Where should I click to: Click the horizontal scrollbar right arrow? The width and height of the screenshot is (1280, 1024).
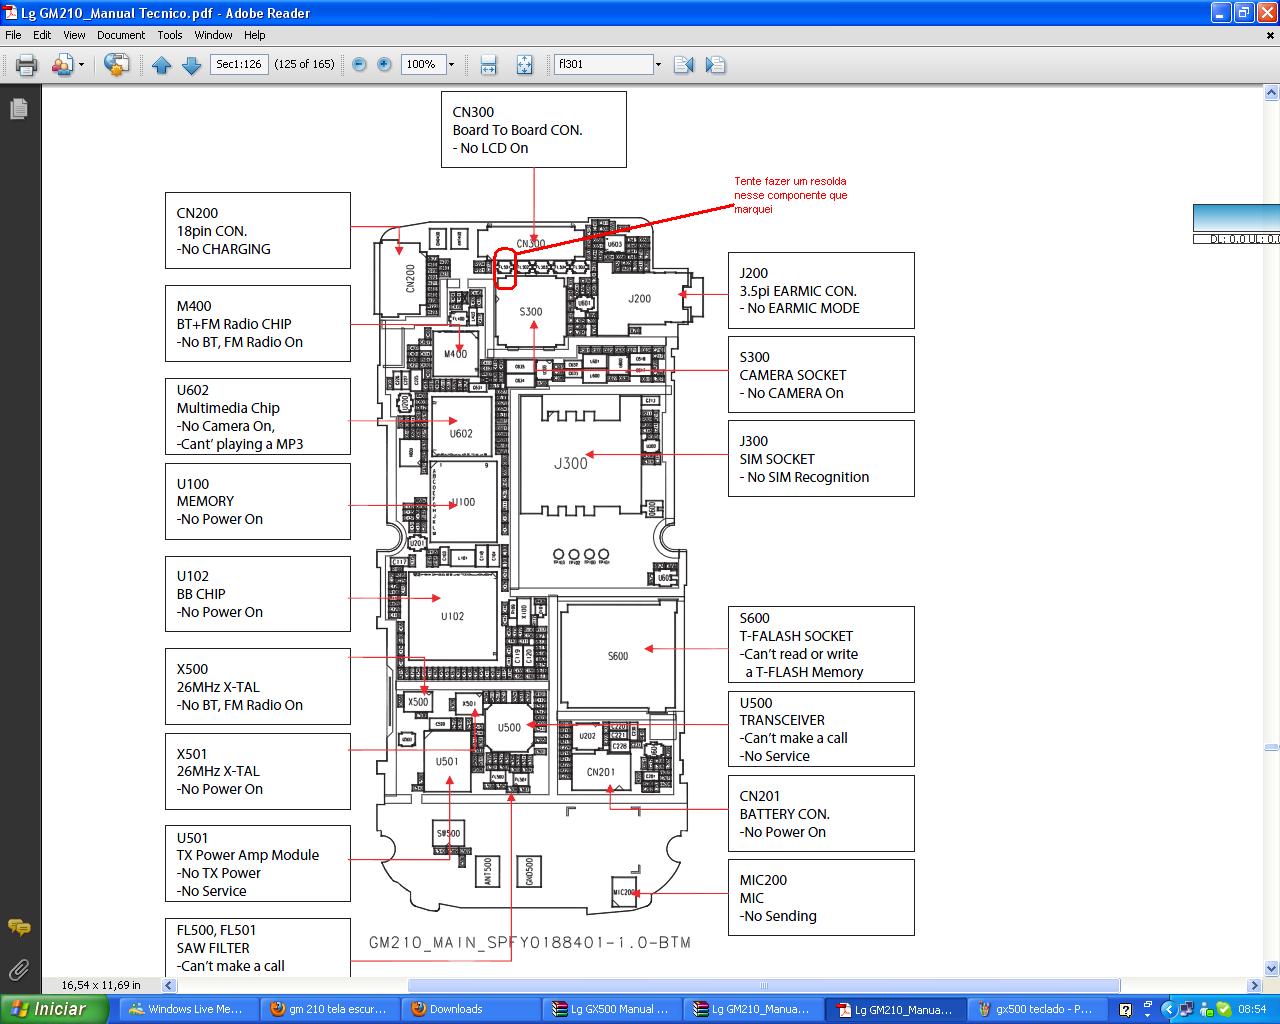(1256, 985)
